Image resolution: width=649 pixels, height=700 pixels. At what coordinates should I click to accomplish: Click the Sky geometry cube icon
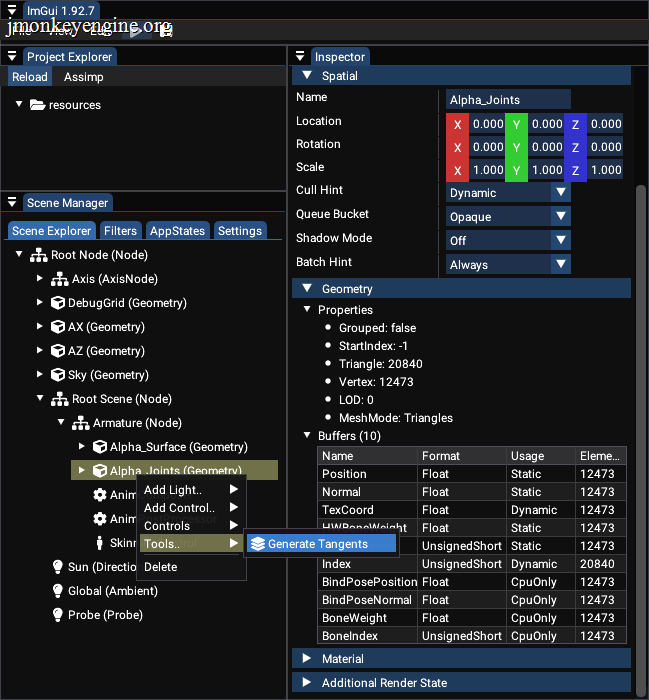click(x=58, y=375)
